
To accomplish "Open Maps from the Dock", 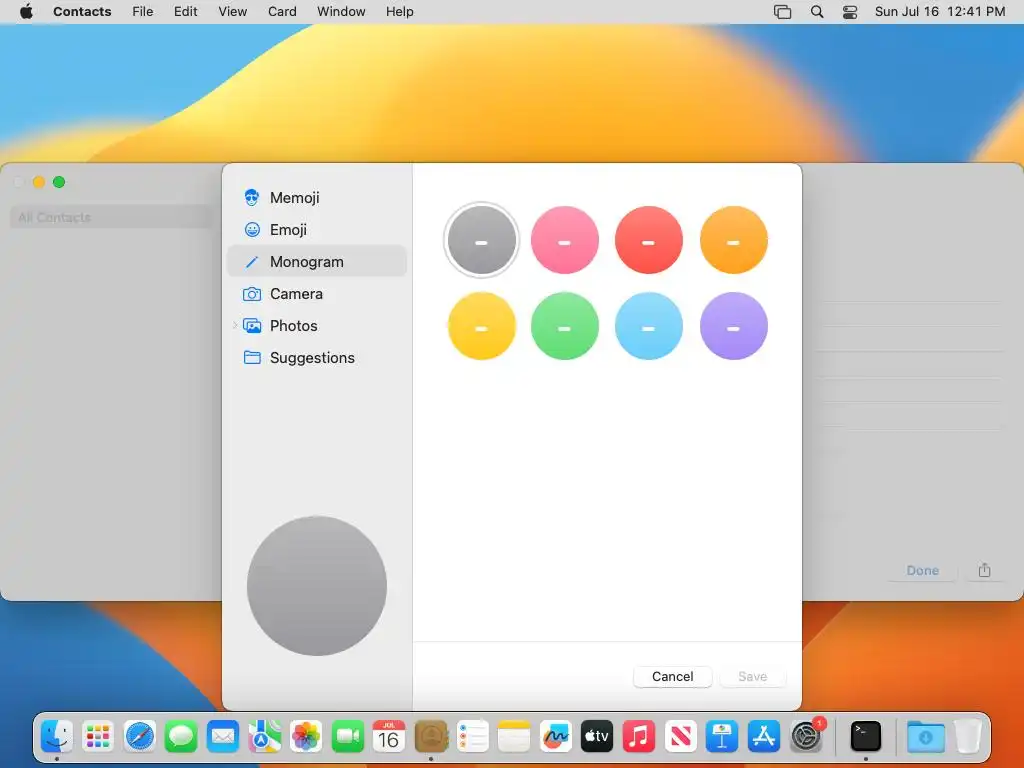I will coord(264,737).
